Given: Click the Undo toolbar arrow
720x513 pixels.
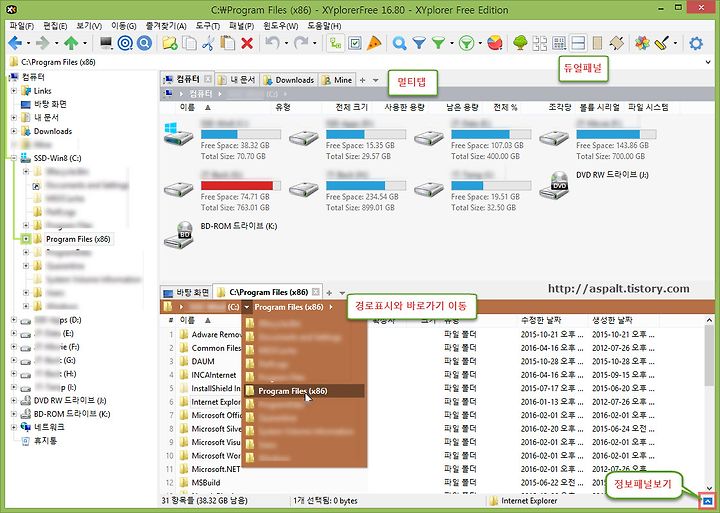Looking at the screenshot, I should coord(273,44).
